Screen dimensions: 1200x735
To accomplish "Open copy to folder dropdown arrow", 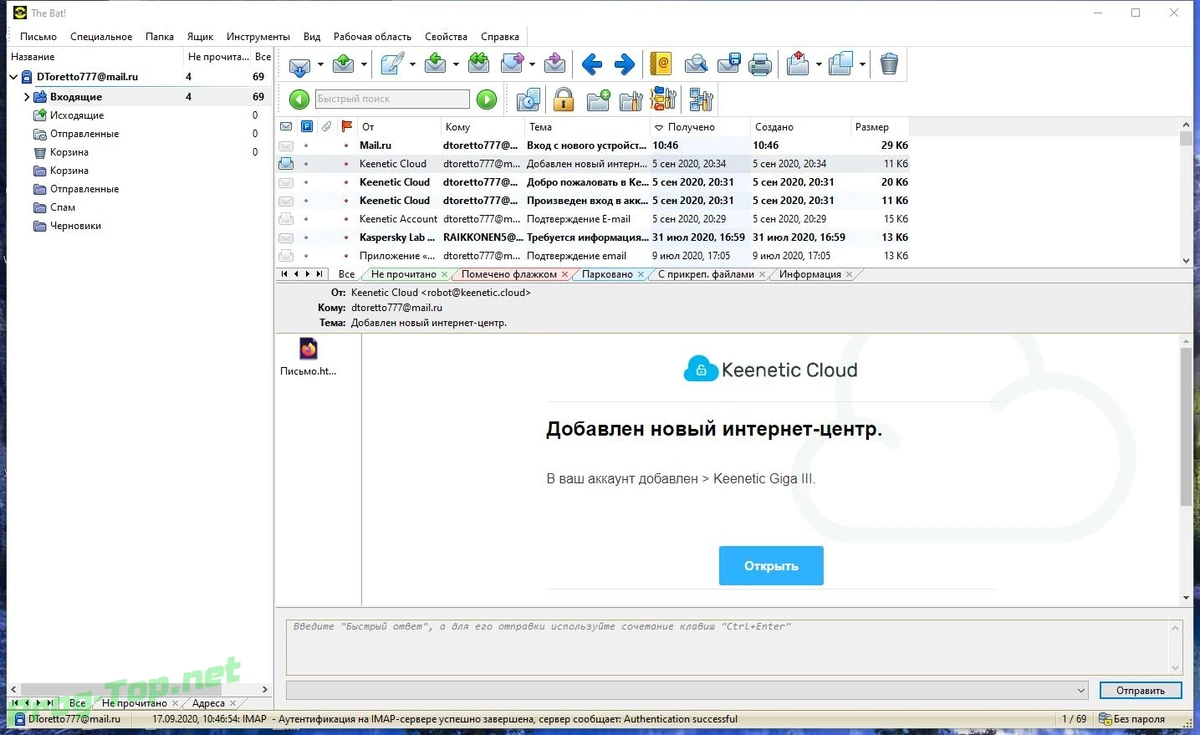I will click(862, 65).
